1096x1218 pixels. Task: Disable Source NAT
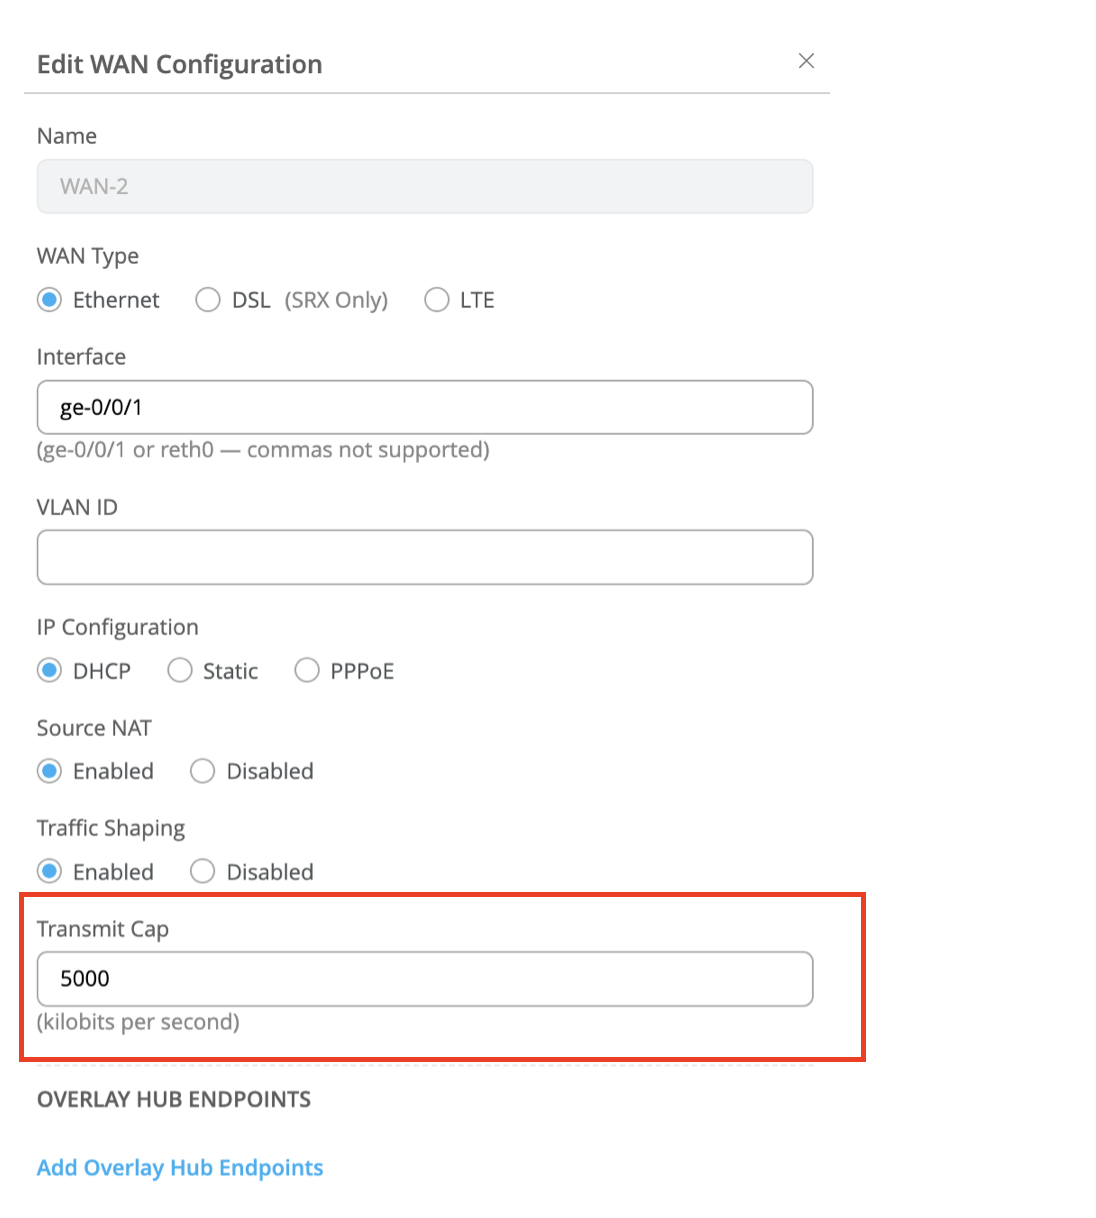tap(203, 771)
